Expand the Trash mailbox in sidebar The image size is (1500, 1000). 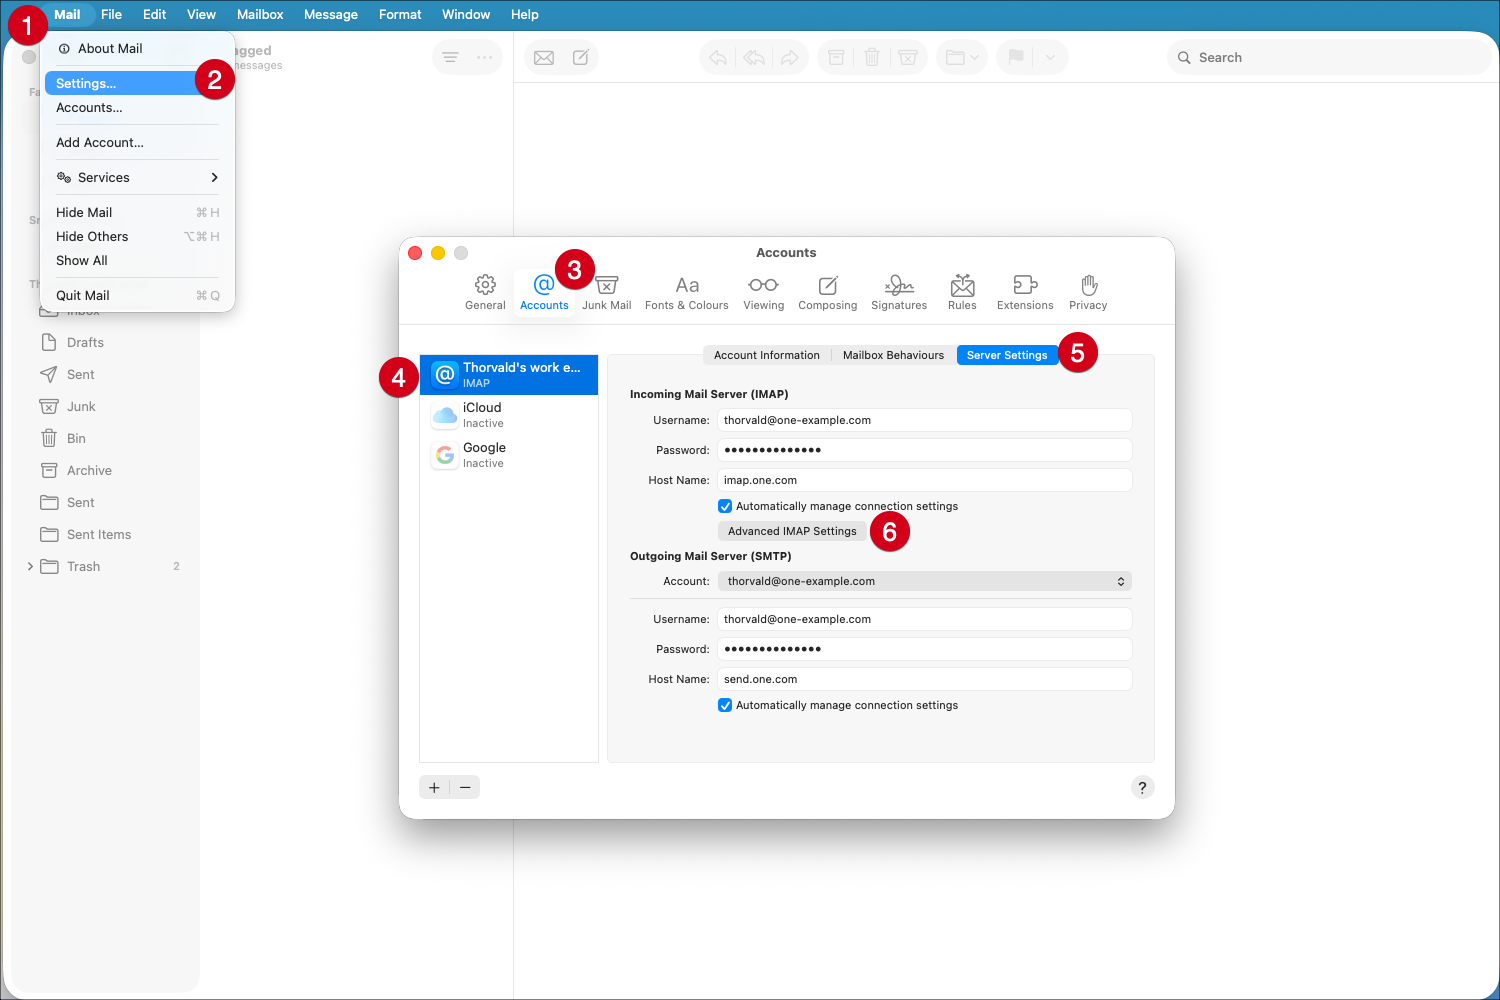pyautogui.click(x=30, y=566)
